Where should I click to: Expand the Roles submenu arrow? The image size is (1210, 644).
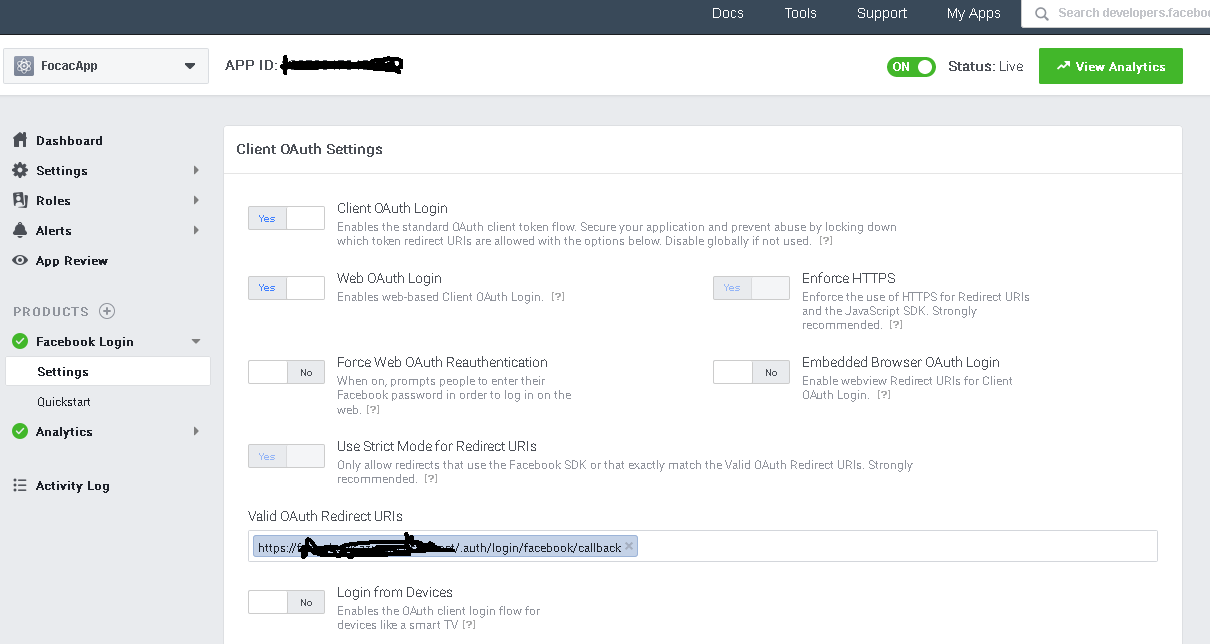[x=196, y=200]
